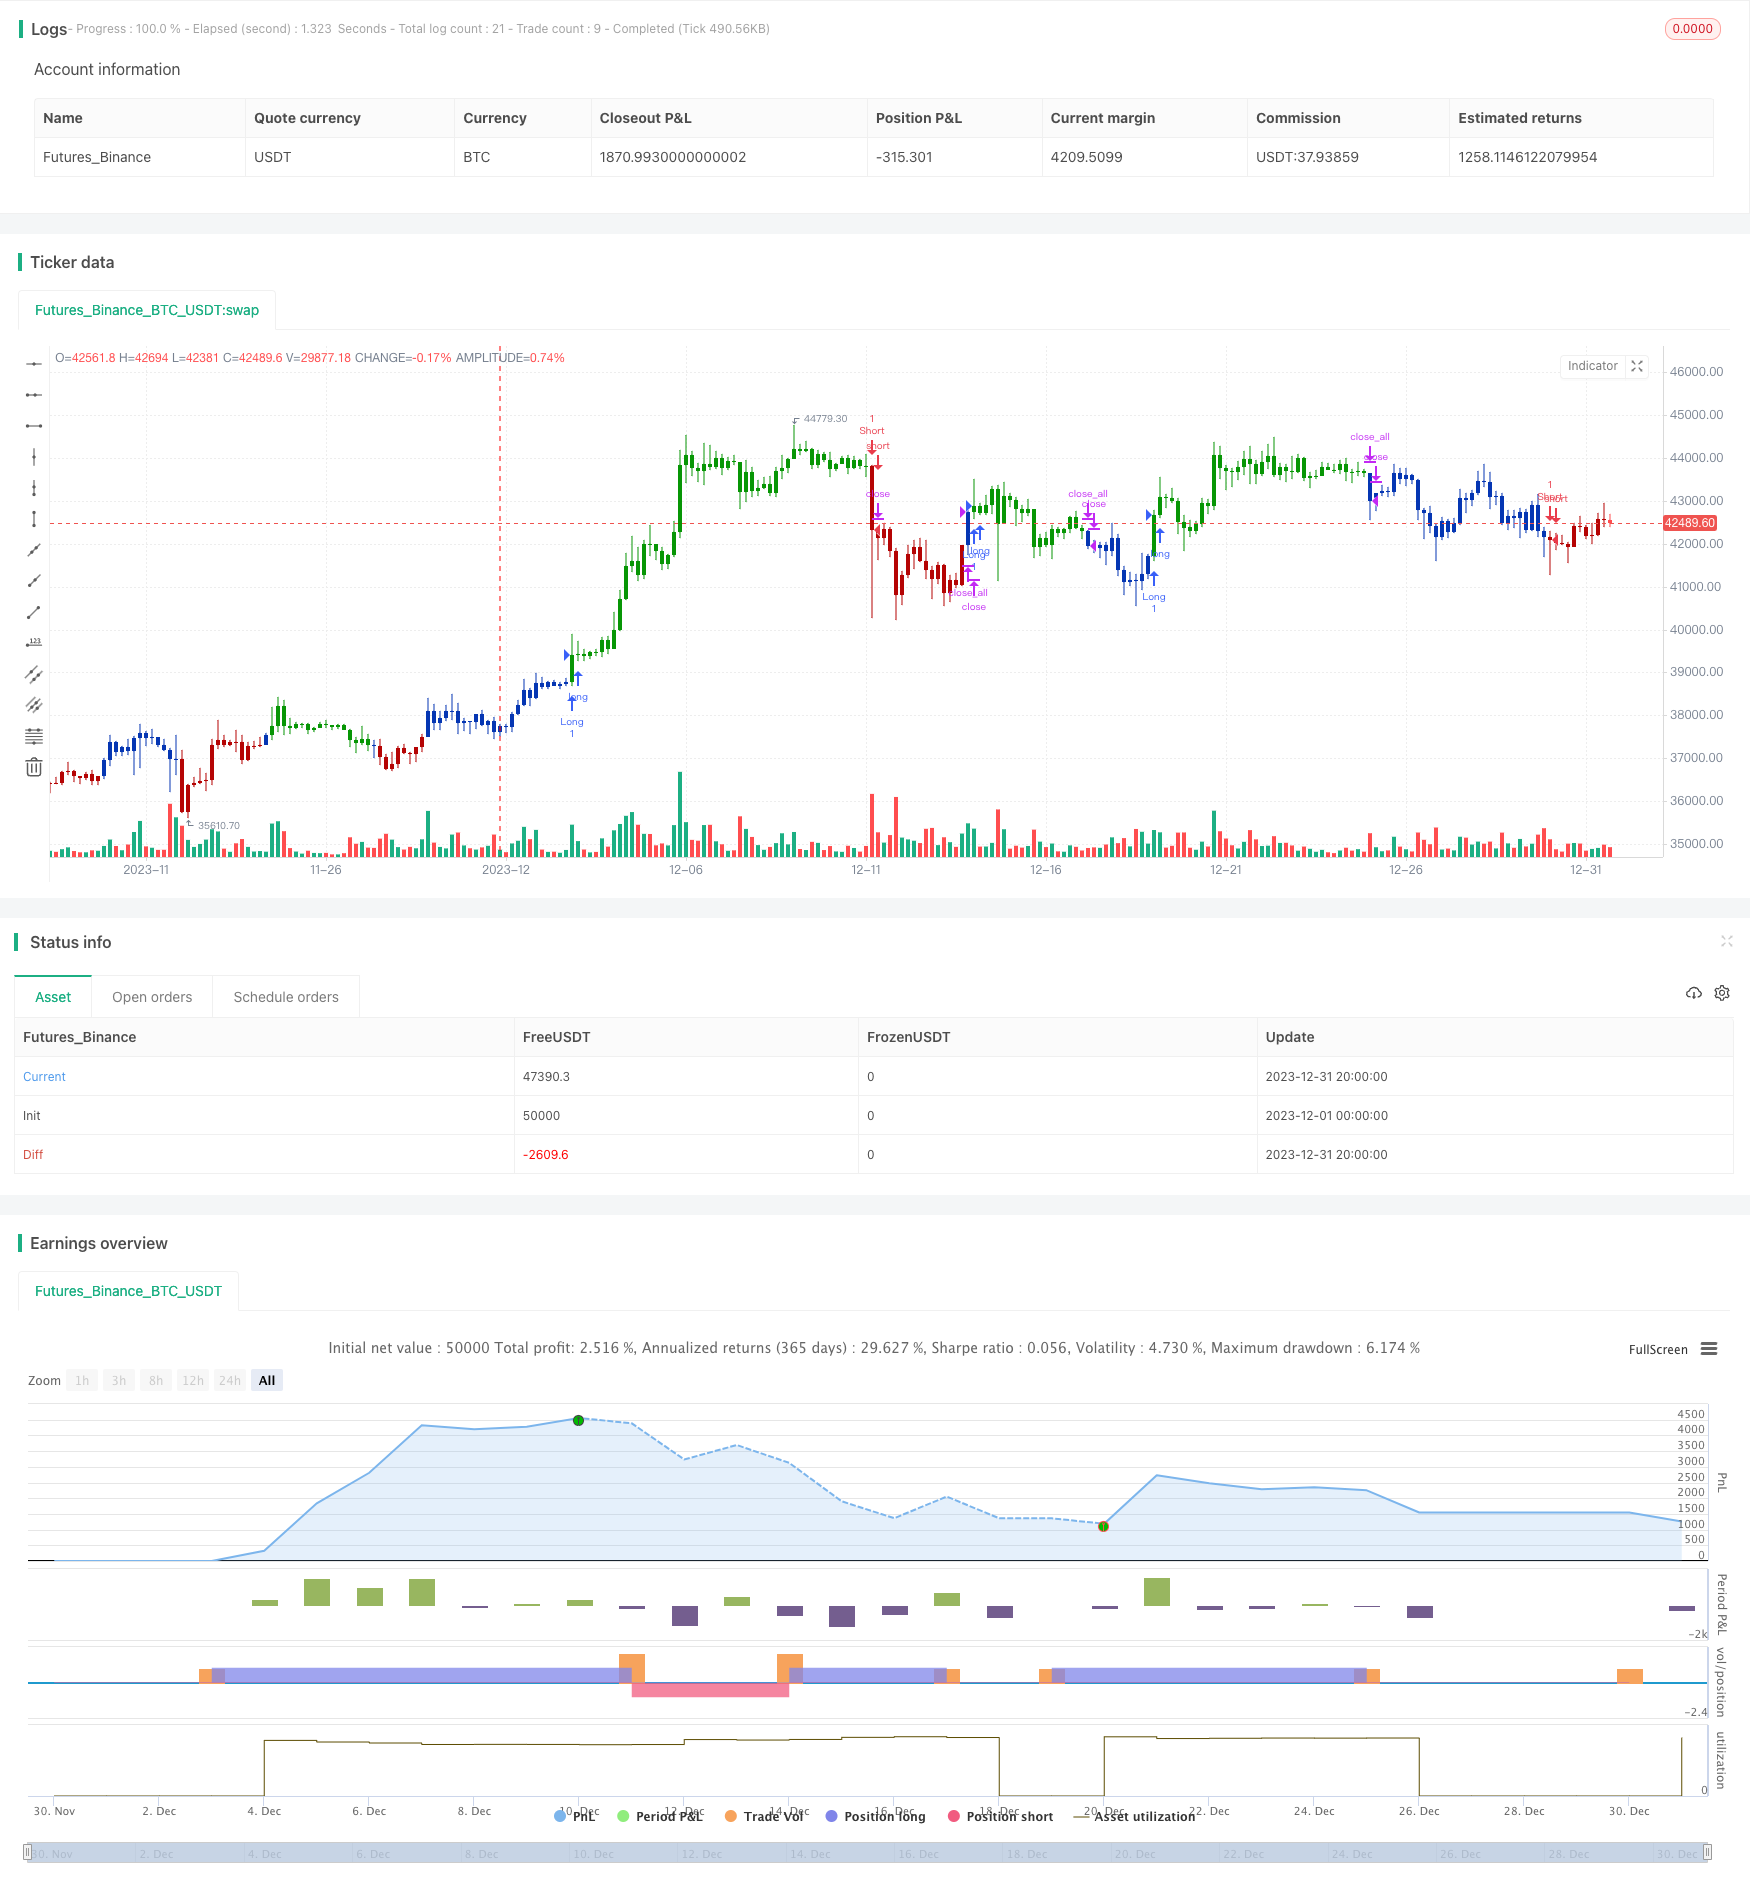Click the Diff row label in asset table
This screenshot has height=1892, width=1750.
[x=33, y=1155]
